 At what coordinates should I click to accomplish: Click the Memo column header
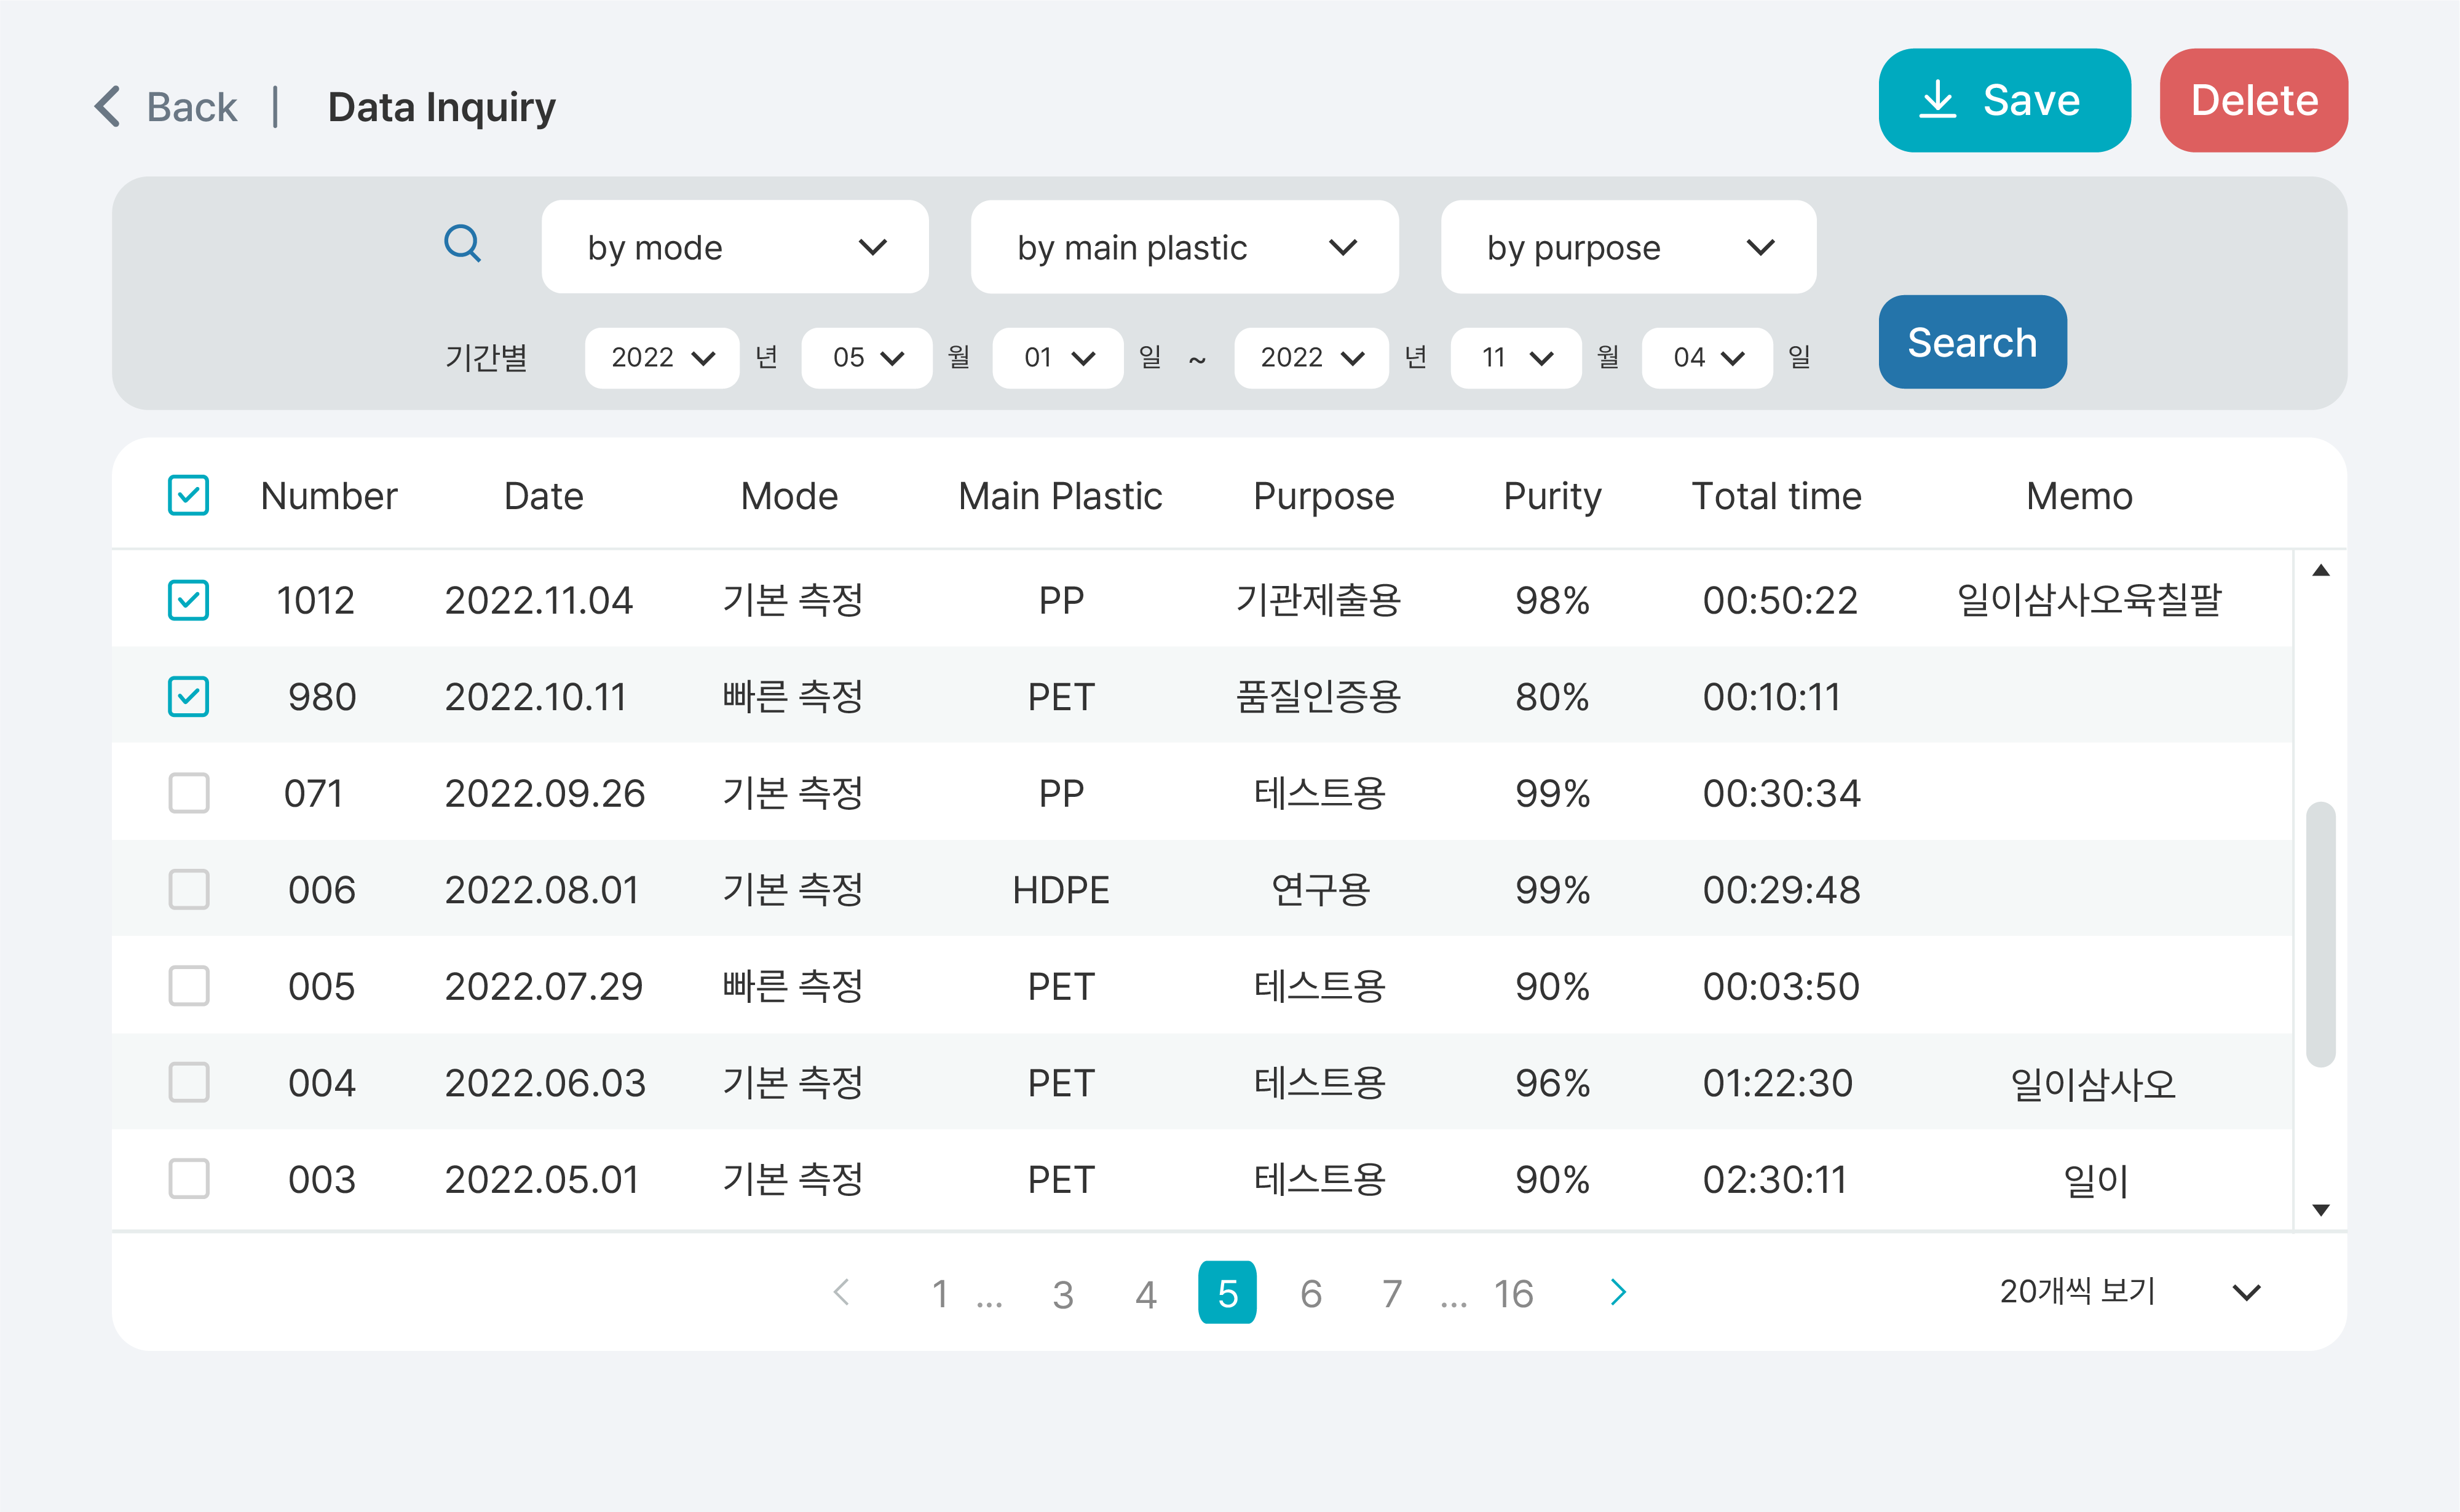[2079, 496]
